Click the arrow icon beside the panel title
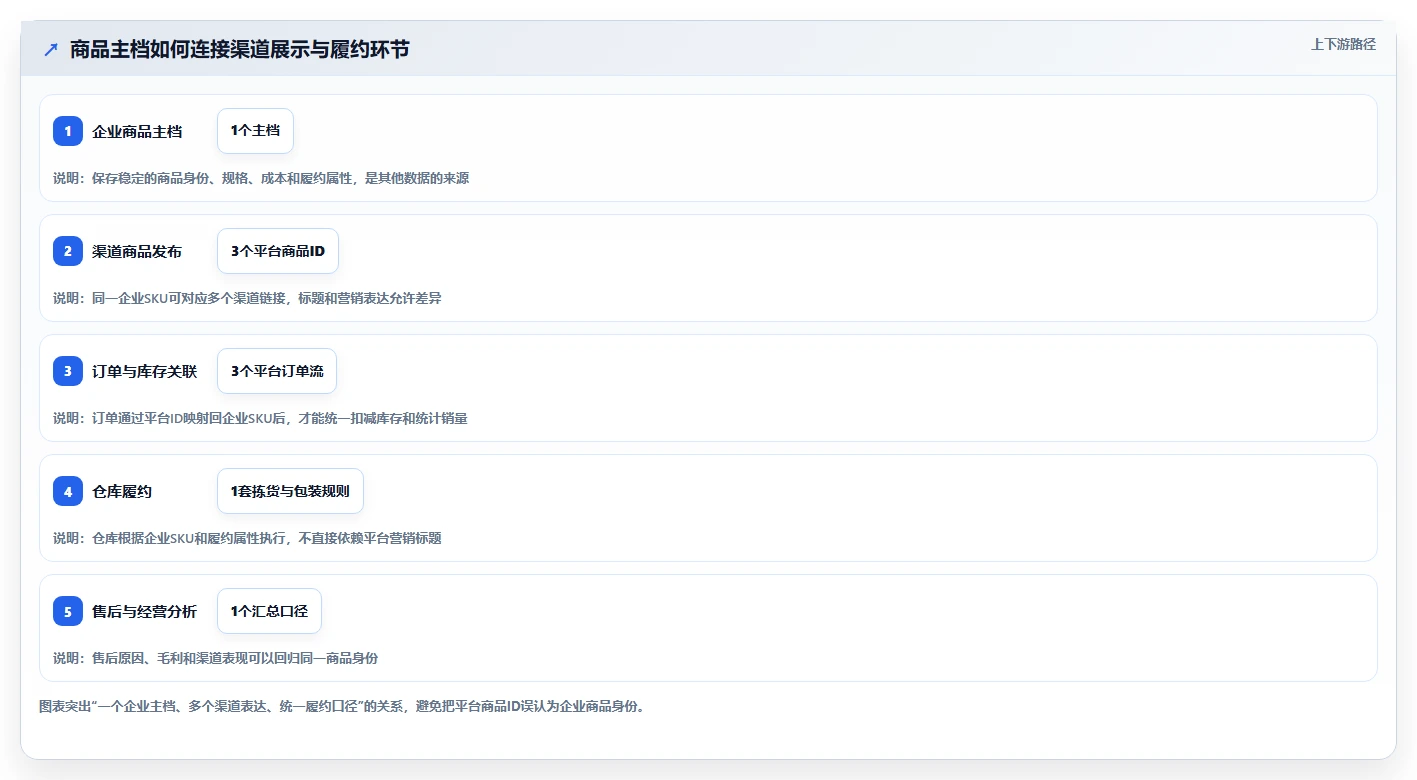The width and height of the screenshot is (1417, 780). (x=51, y=49)
